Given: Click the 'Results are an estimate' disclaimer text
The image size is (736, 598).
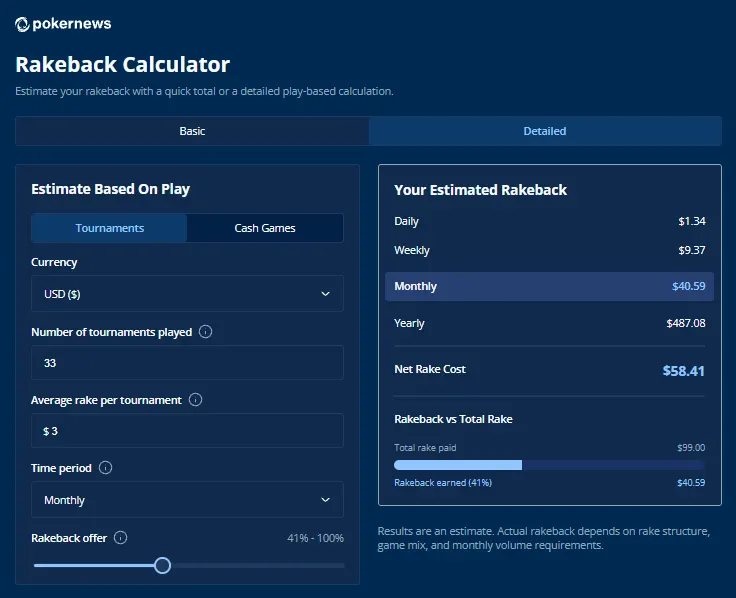Looking at the screenshot, I should [544, 538].
